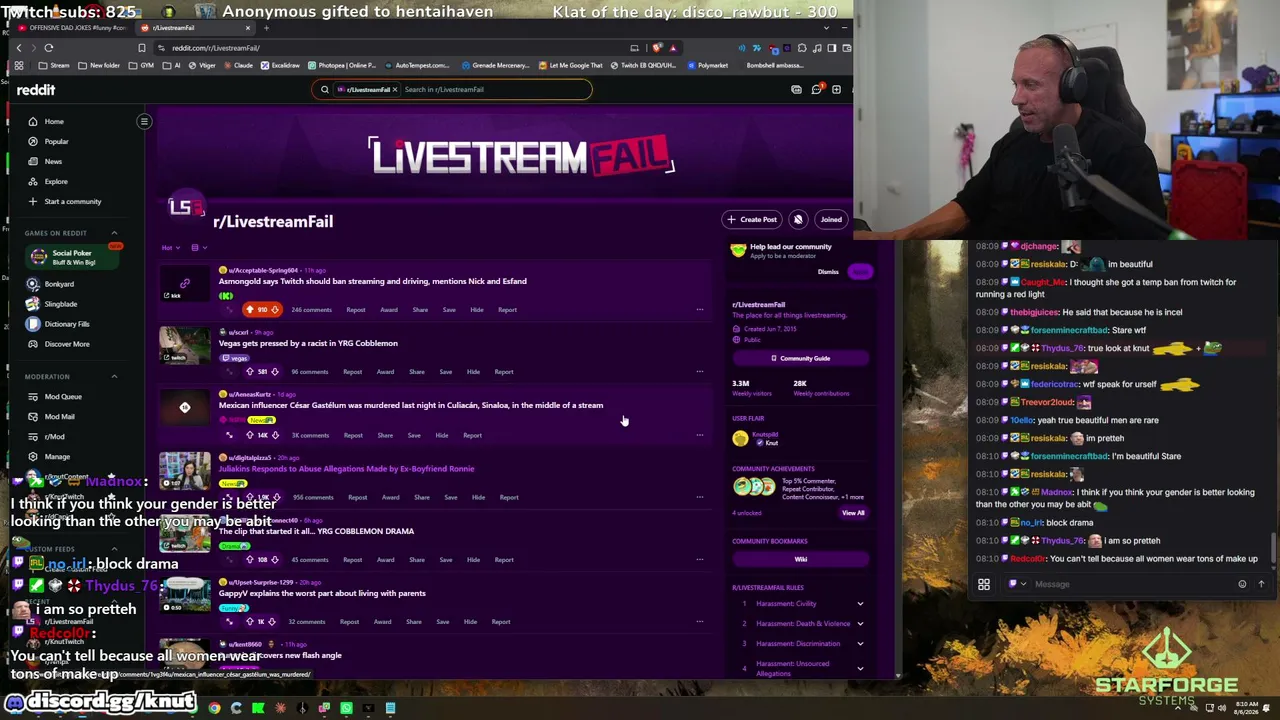Image resolution: width=1280 pixels, height=720 pixels.
Task: Open Reddit chat icon with notification badge
Action: coord(817,90)
